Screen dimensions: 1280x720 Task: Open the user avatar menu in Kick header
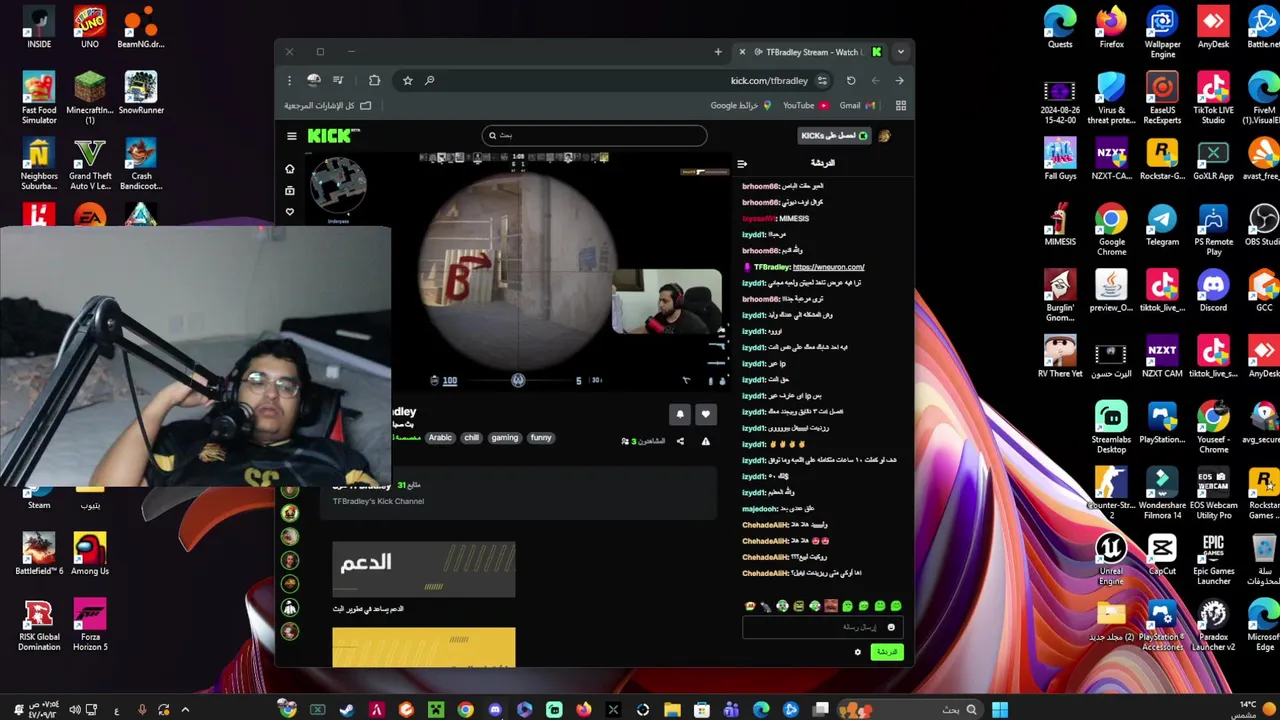[x=884, y=135]
